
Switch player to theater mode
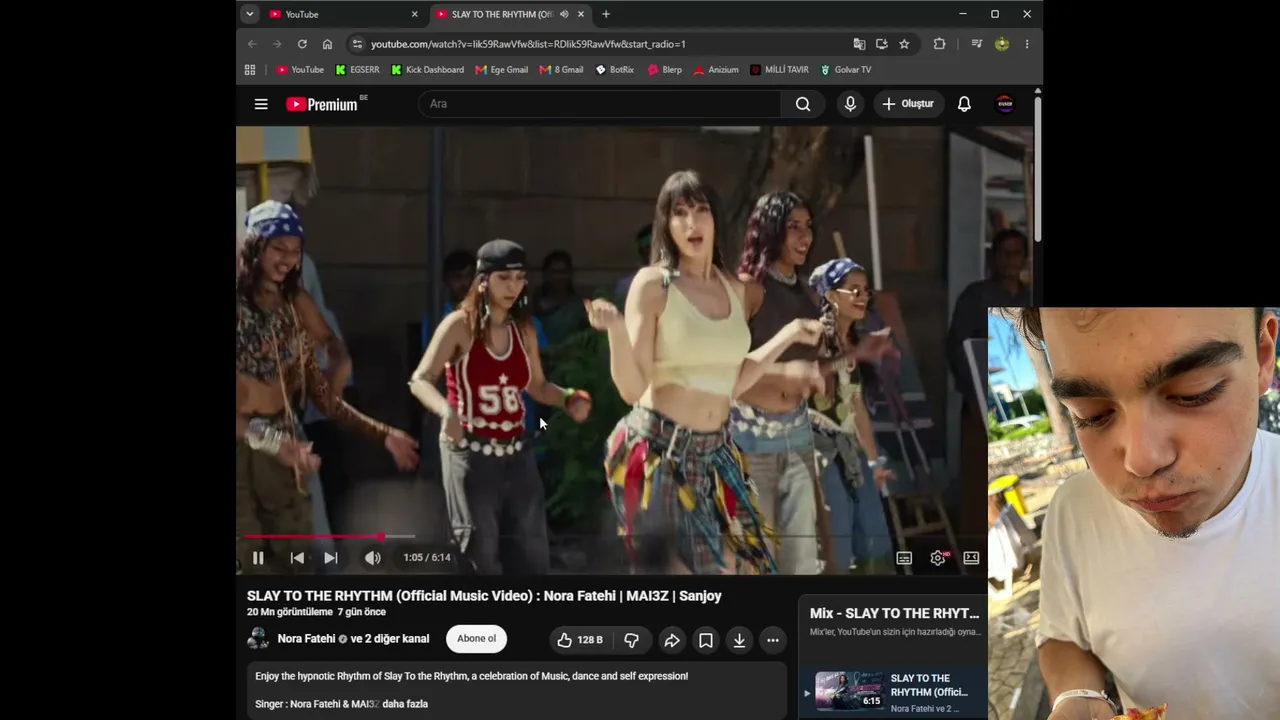(x=971, y=558)
